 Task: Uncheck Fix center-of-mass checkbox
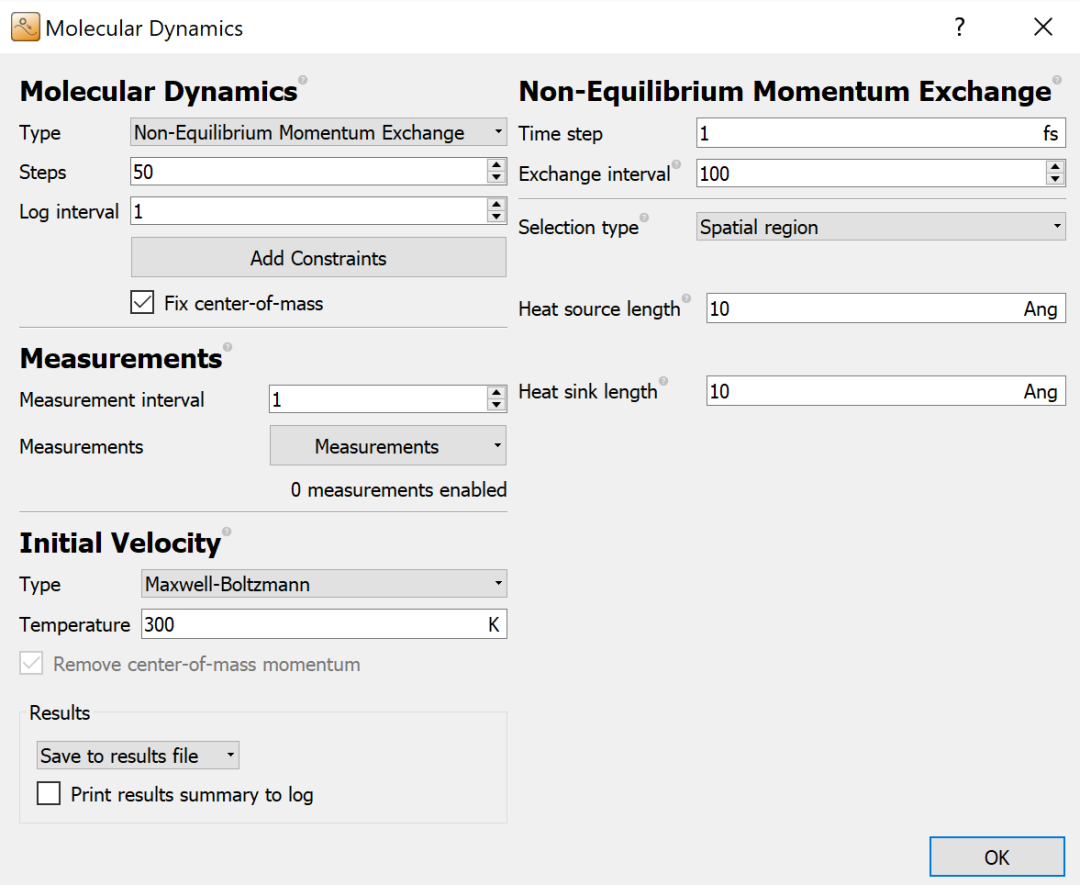click(142, 303)
